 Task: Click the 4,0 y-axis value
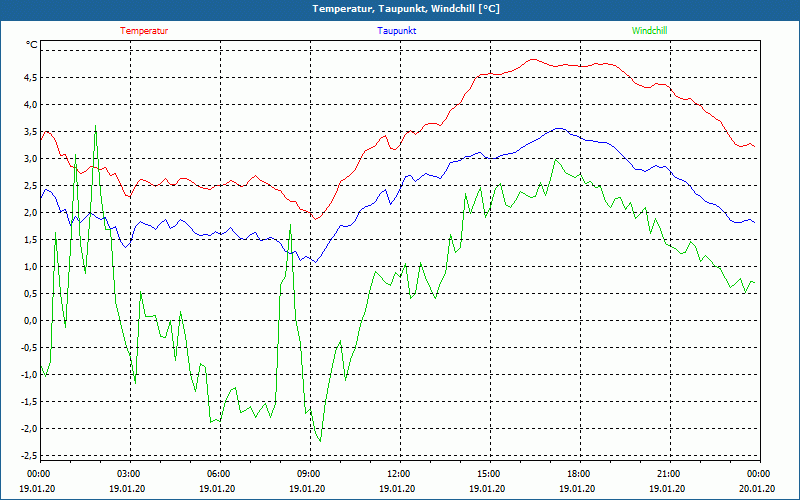tap(31, 105)
